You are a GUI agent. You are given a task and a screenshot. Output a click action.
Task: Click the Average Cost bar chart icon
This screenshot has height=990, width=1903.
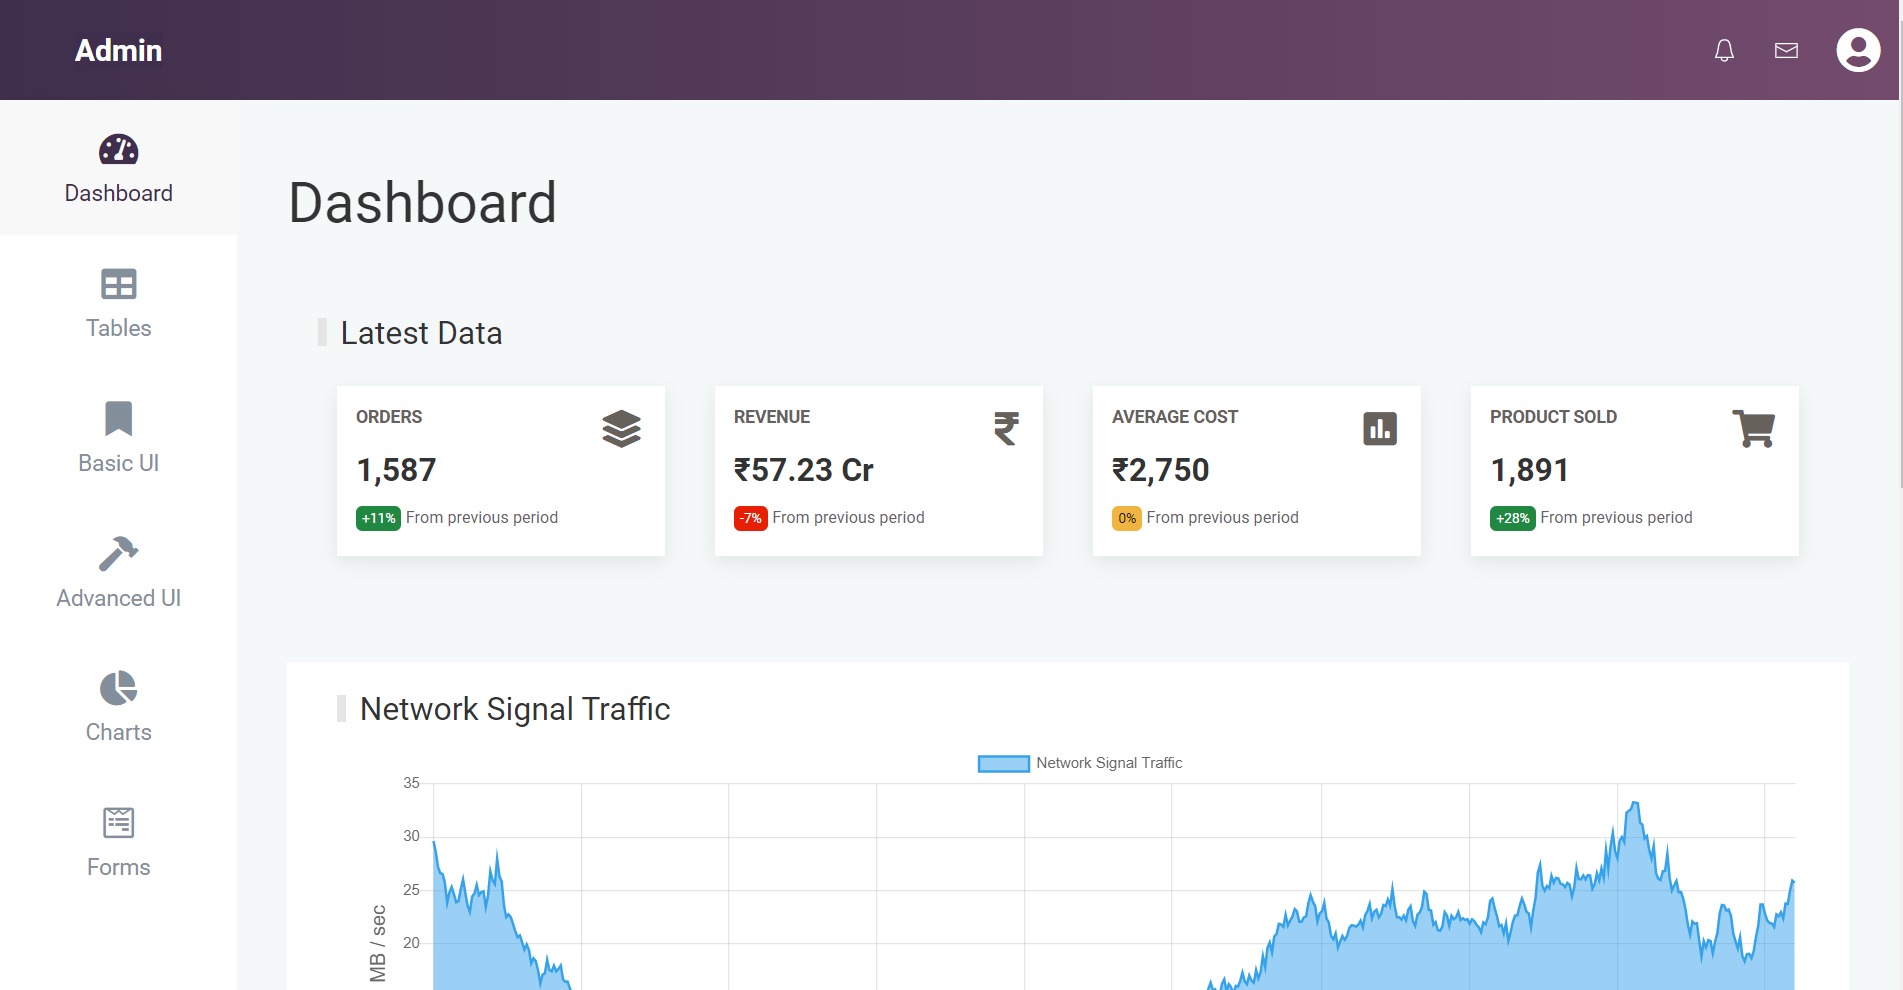pos(1379,429)
